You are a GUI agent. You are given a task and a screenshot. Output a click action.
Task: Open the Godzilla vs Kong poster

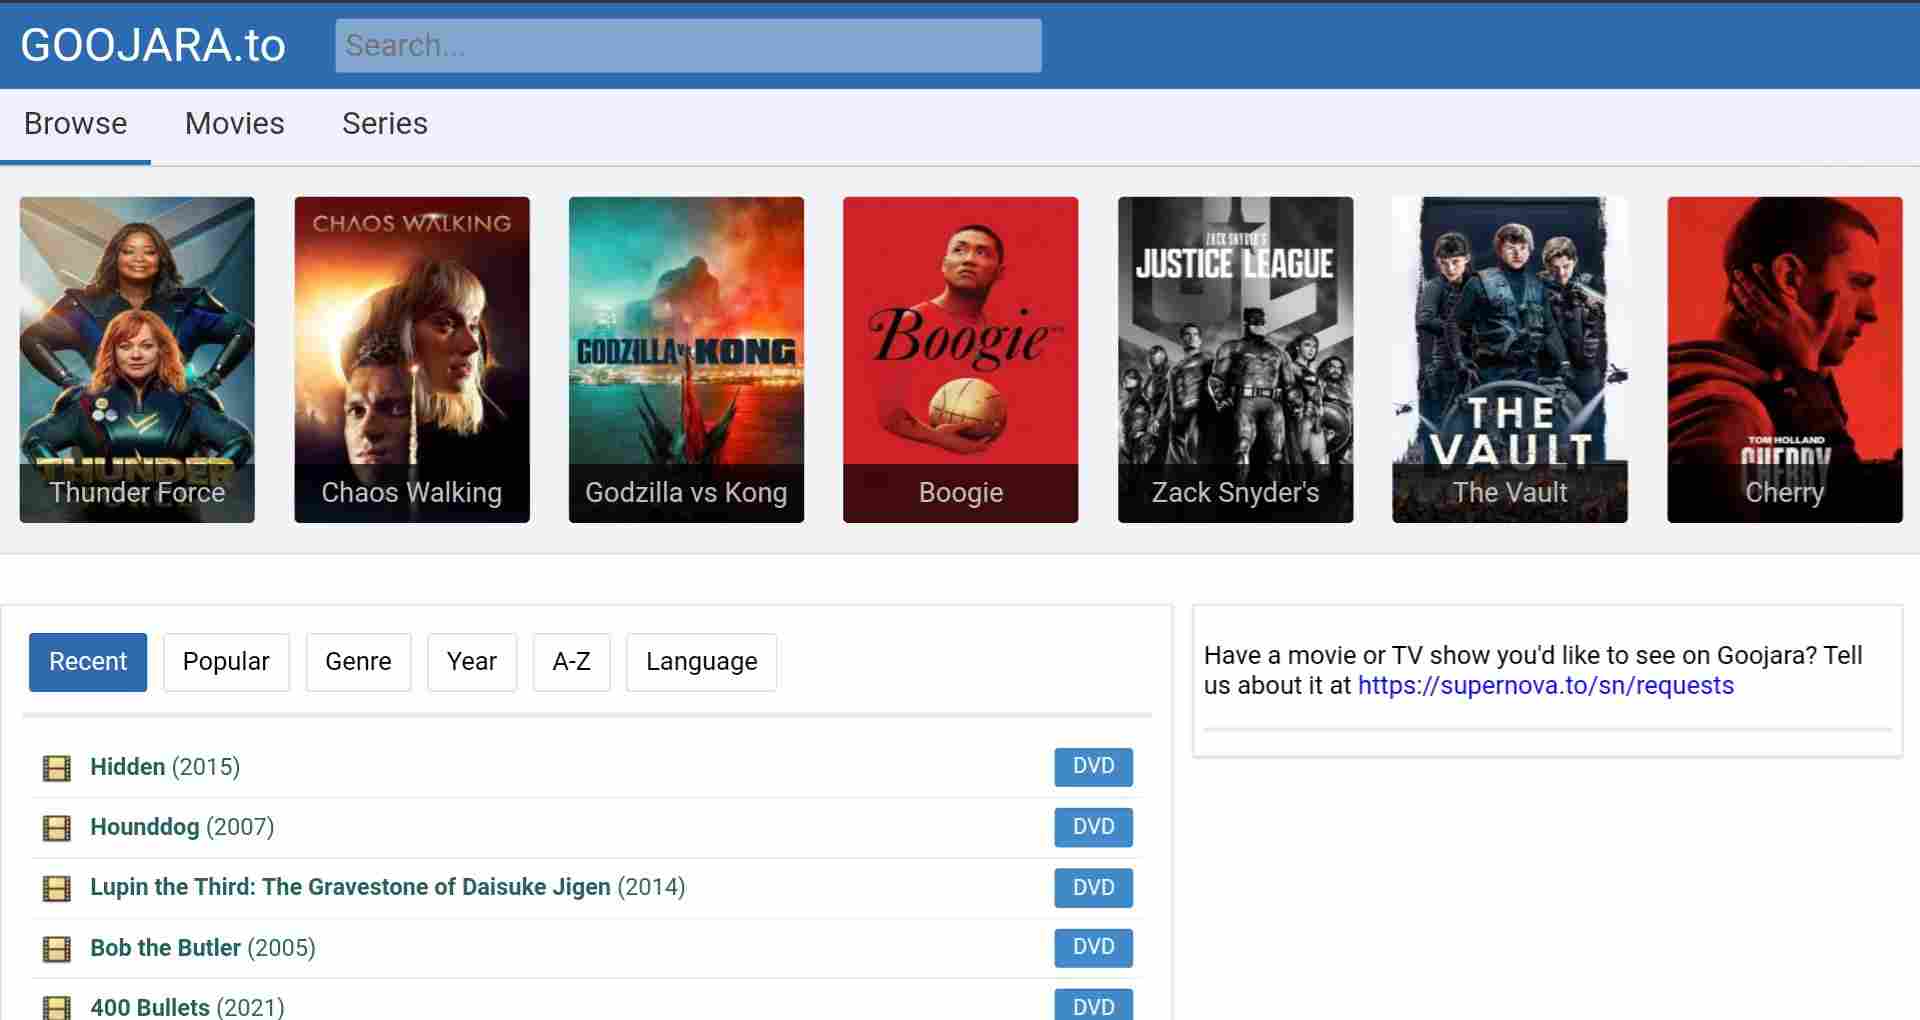coord(686,359)
